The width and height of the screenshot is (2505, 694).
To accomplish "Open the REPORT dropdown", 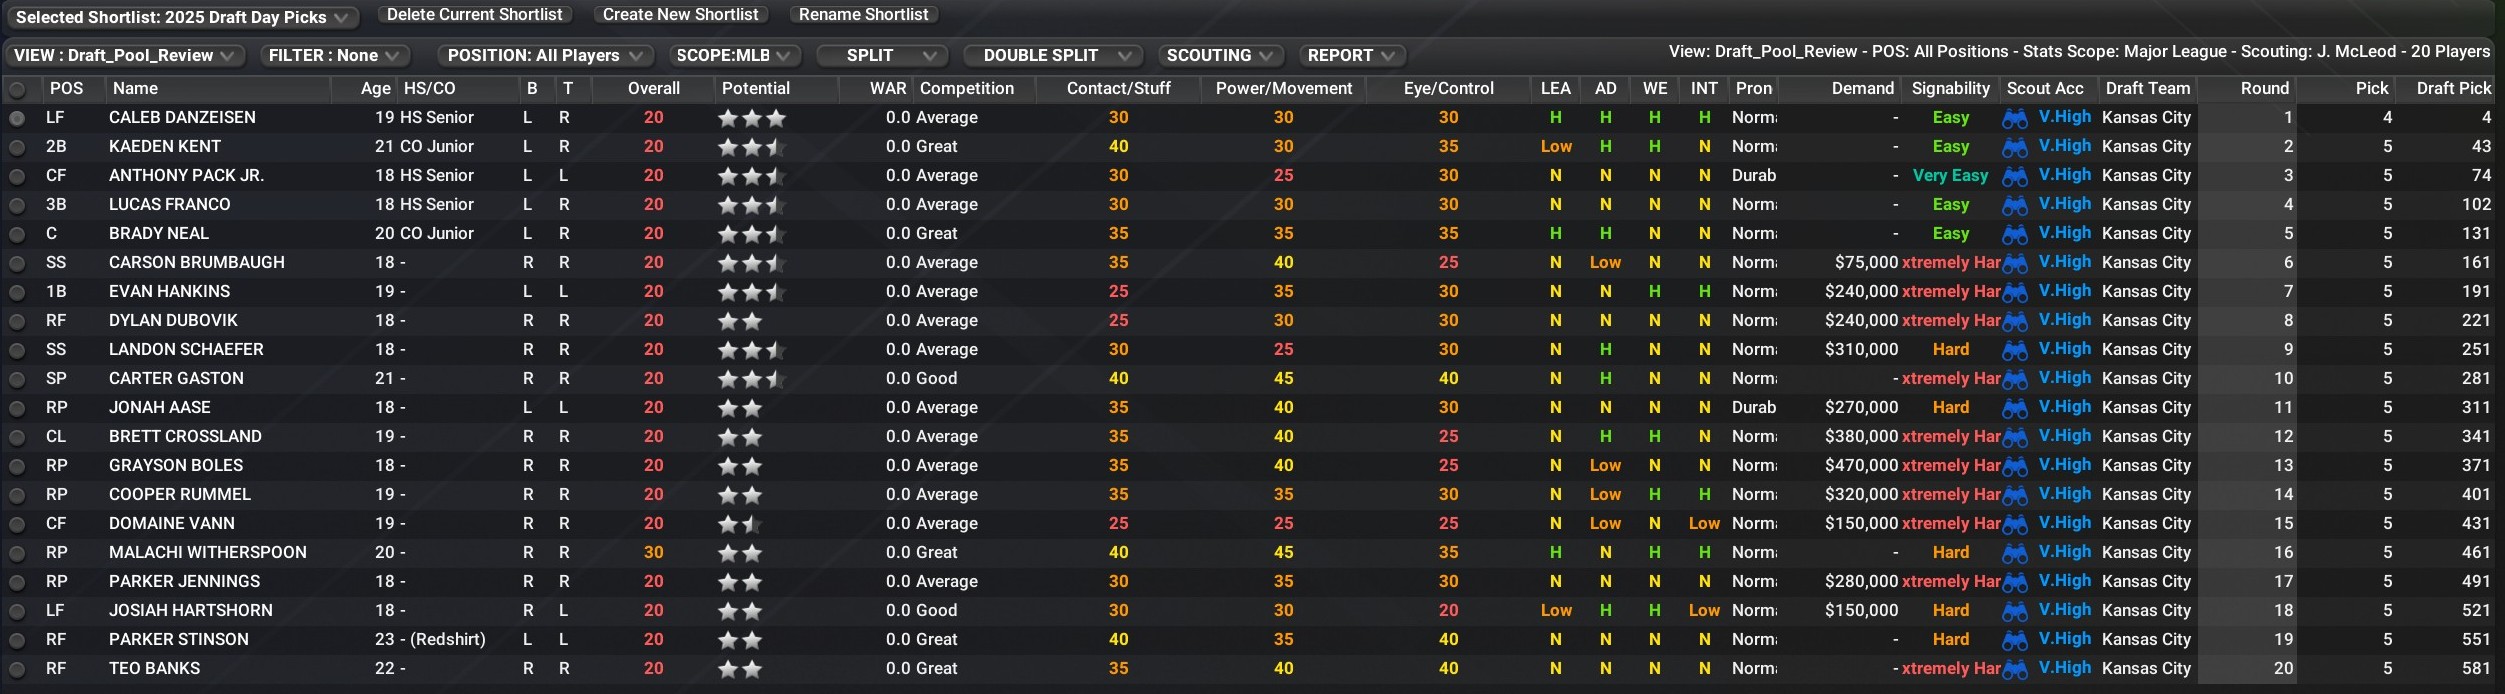I will [1350, 55].
